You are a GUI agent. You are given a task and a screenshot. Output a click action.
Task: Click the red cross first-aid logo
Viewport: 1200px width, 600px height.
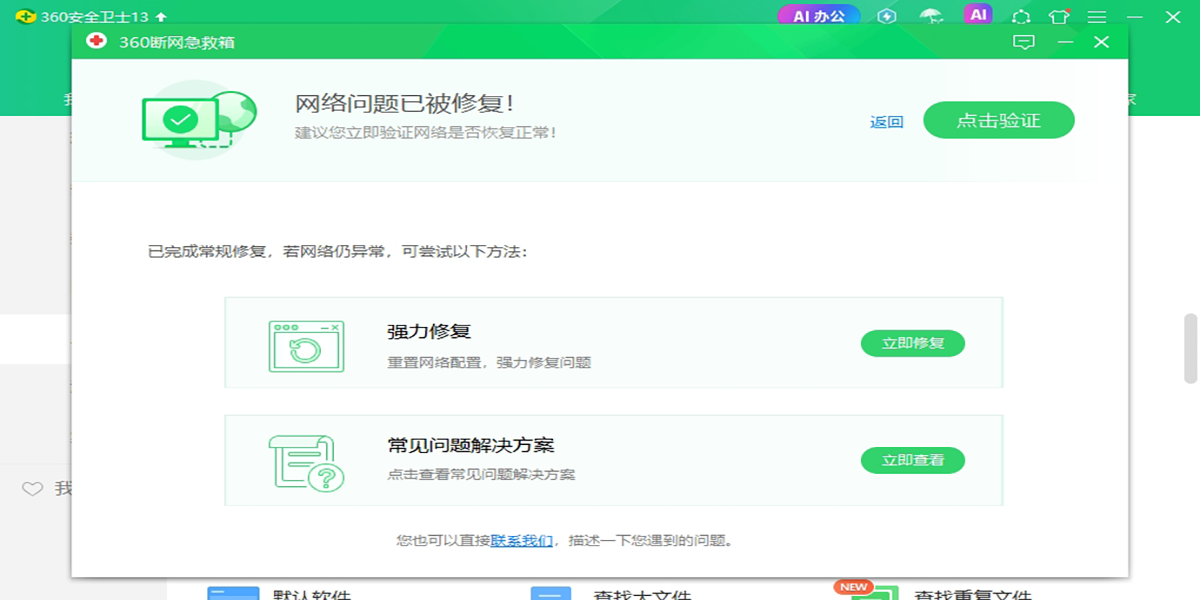(96, 42)
